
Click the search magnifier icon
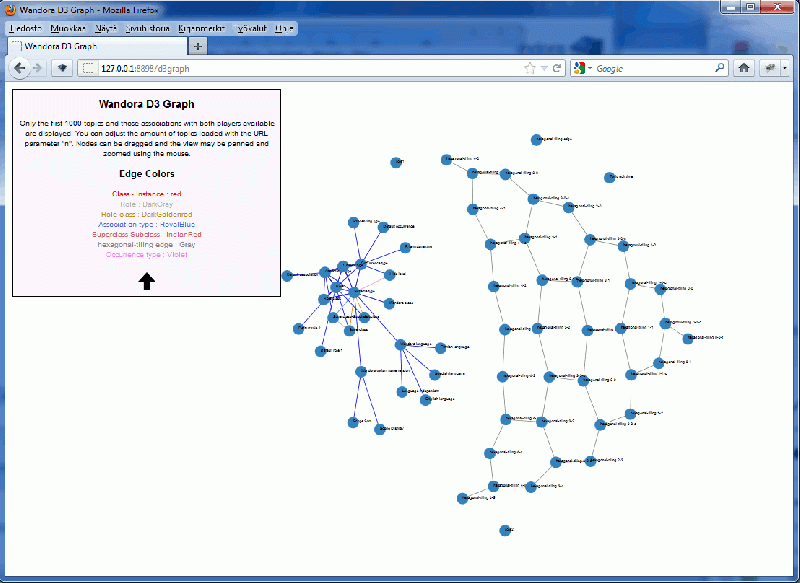click(720, 69)
